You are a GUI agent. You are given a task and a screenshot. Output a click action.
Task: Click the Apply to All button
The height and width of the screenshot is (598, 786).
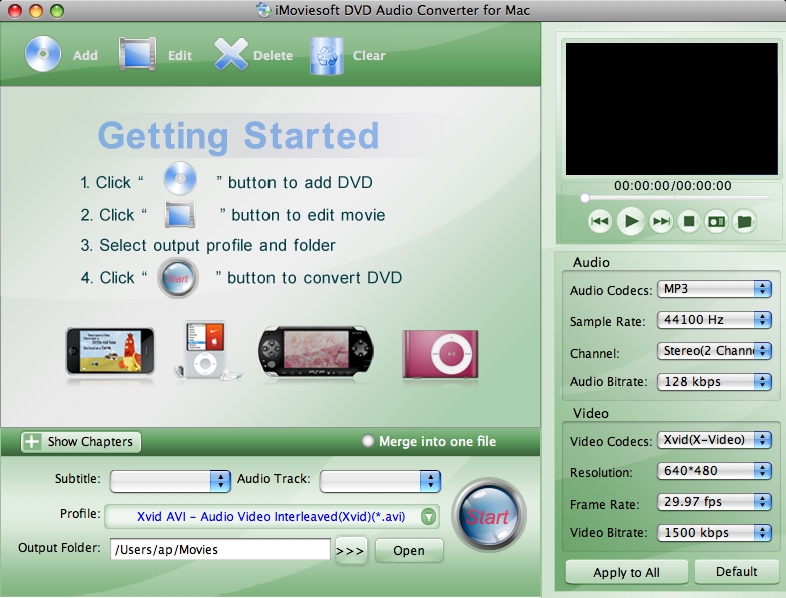tap(626, 572)
